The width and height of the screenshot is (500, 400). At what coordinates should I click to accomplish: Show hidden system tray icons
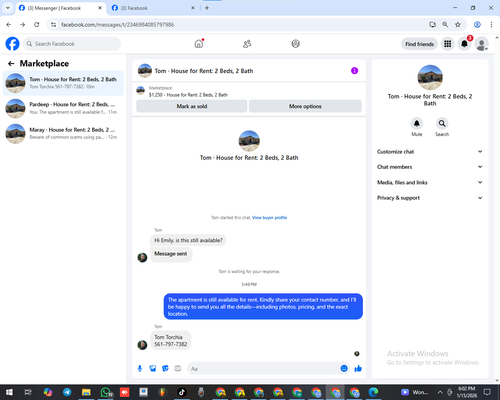(x=440, y=392)
